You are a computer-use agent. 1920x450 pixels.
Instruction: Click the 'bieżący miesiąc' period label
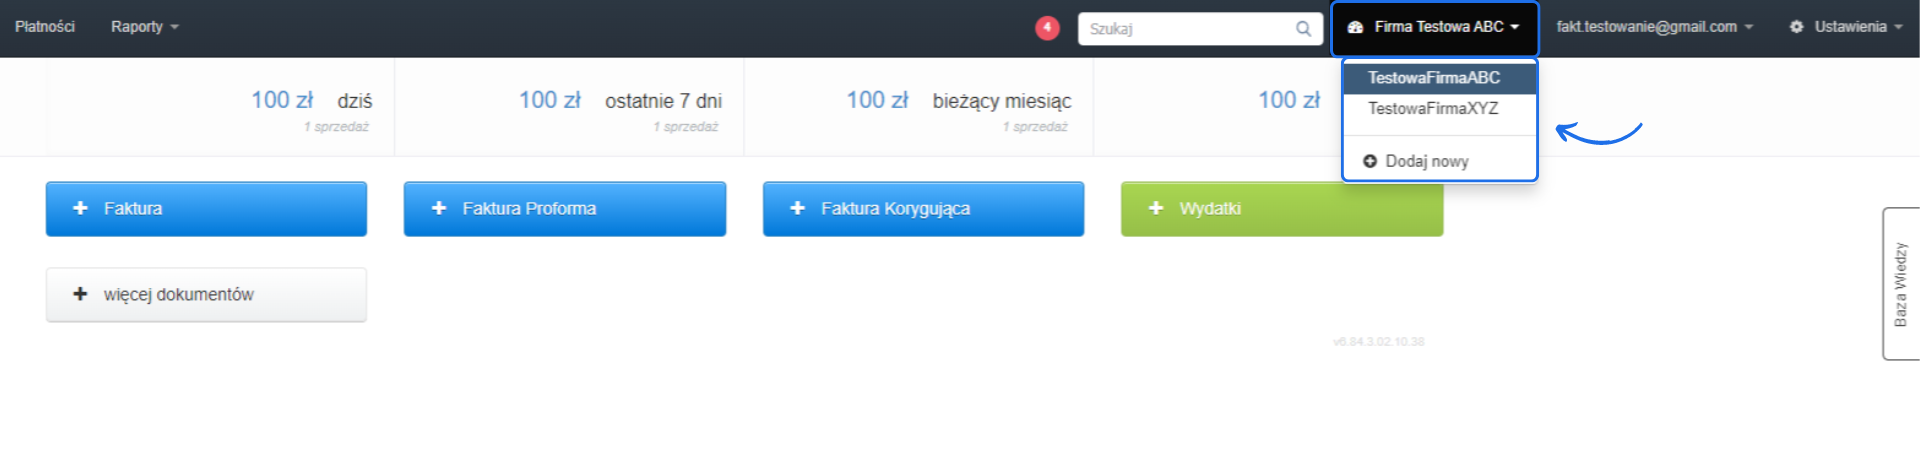click(x=1002, y=101)
